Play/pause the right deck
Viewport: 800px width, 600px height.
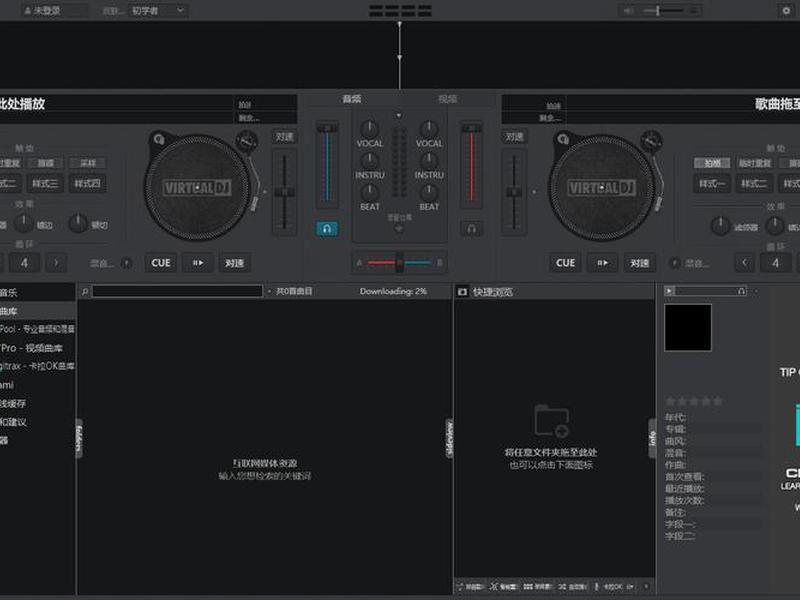point(603,263)
